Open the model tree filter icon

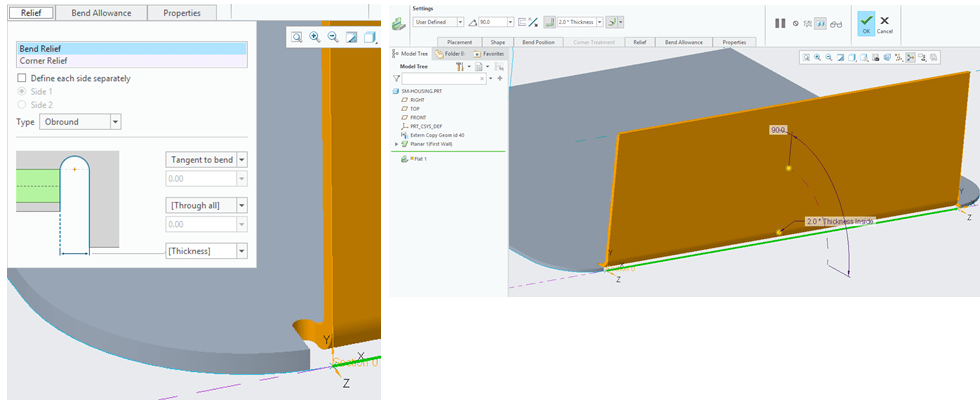(397, 77)
